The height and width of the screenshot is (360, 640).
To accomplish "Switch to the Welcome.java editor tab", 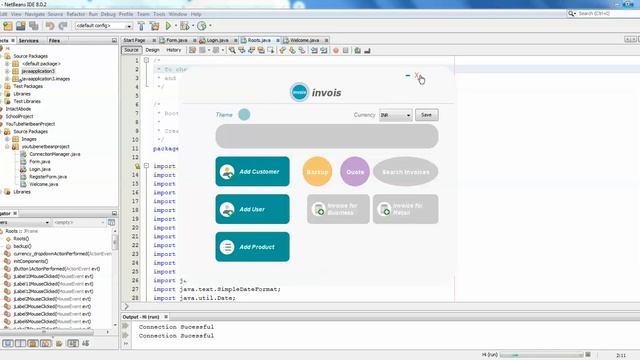I will (304, 40).
